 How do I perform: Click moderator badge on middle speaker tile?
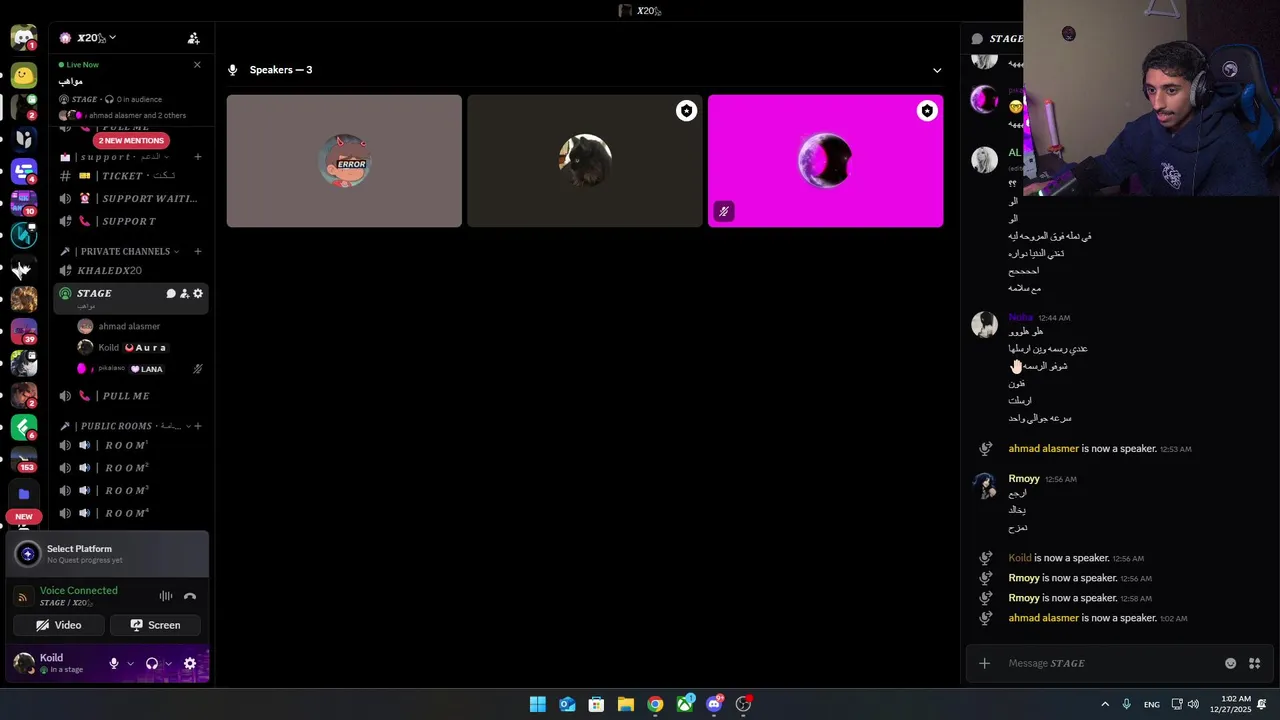pos(686,111)
